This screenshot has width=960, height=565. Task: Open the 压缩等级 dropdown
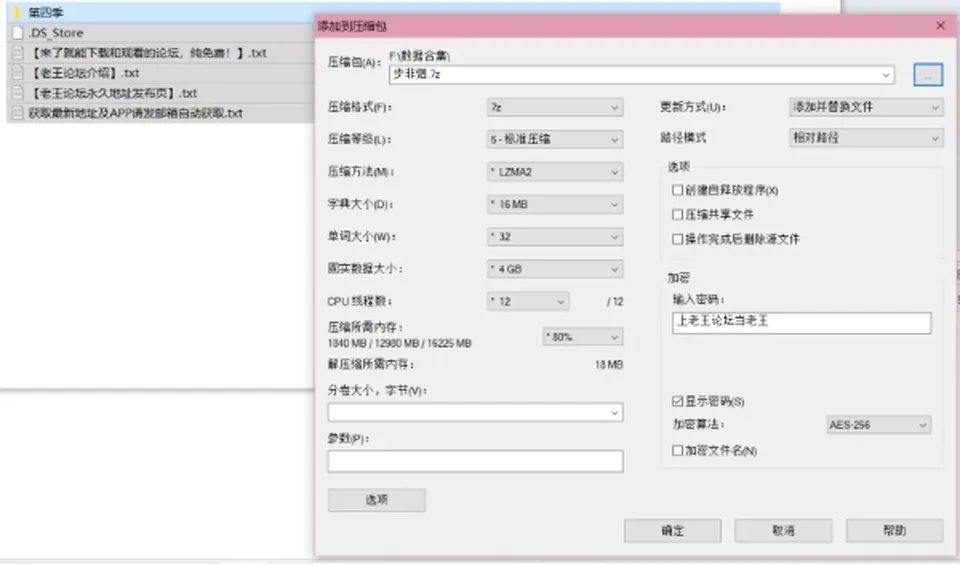[x=555, y=140]
